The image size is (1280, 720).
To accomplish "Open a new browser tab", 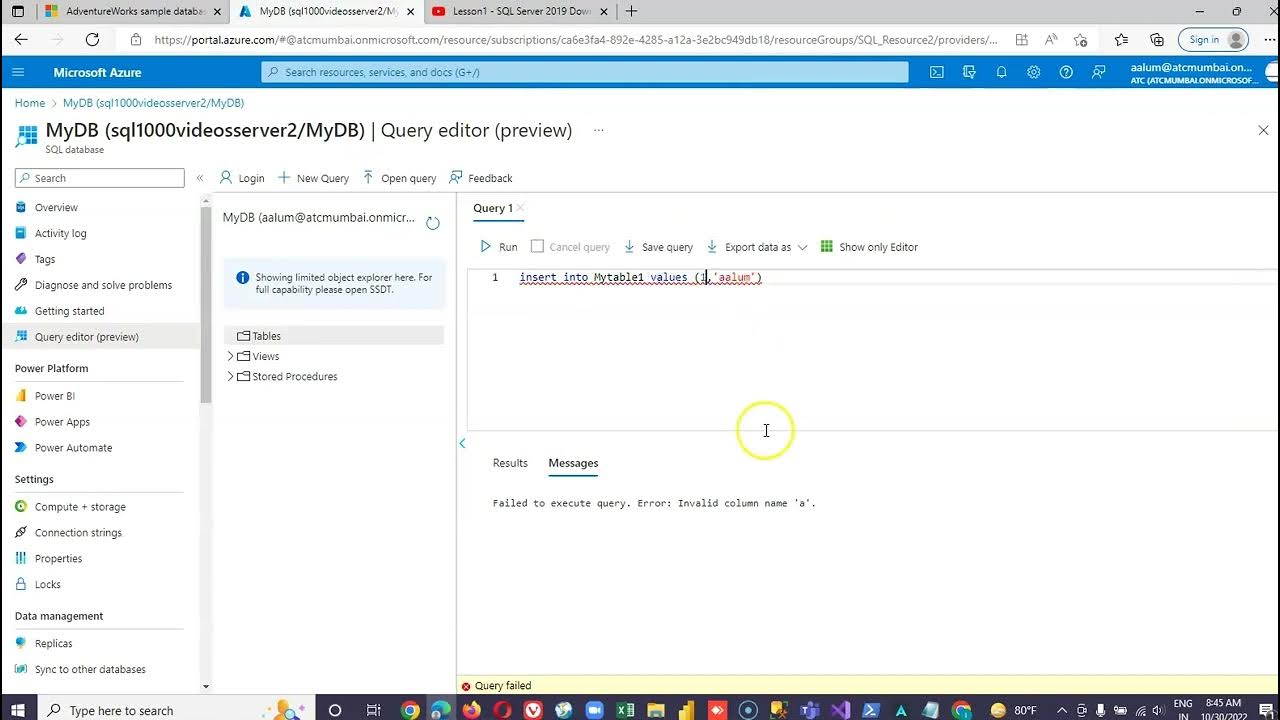I will [631, 12].
